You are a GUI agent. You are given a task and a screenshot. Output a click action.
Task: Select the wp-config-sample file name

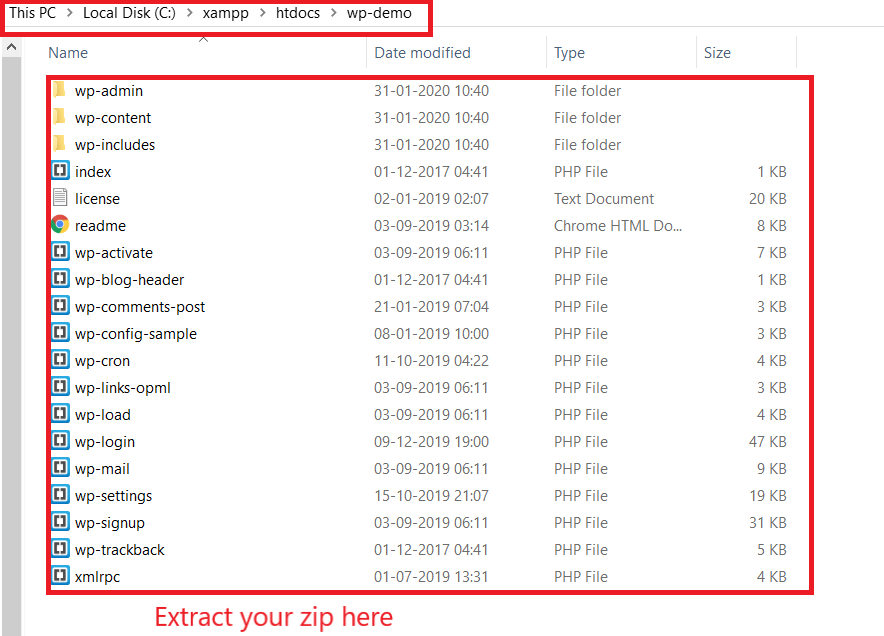coord(136,334)
